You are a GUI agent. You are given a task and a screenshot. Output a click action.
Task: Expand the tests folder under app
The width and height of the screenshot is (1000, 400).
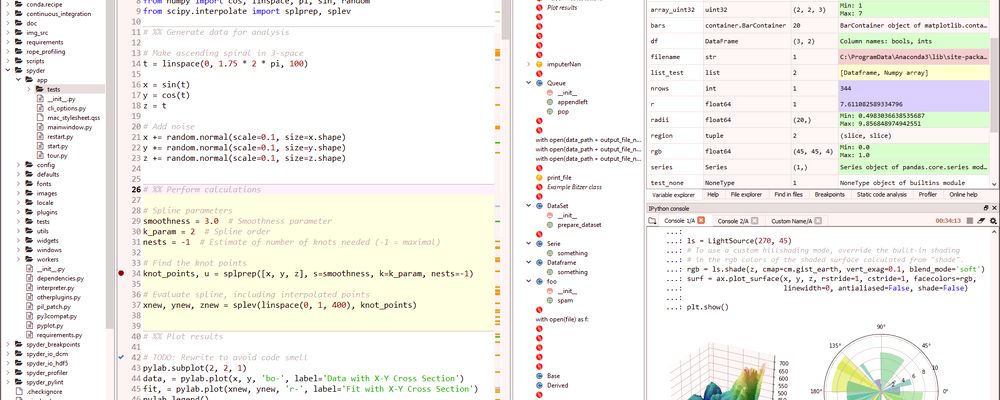point(29,89)
